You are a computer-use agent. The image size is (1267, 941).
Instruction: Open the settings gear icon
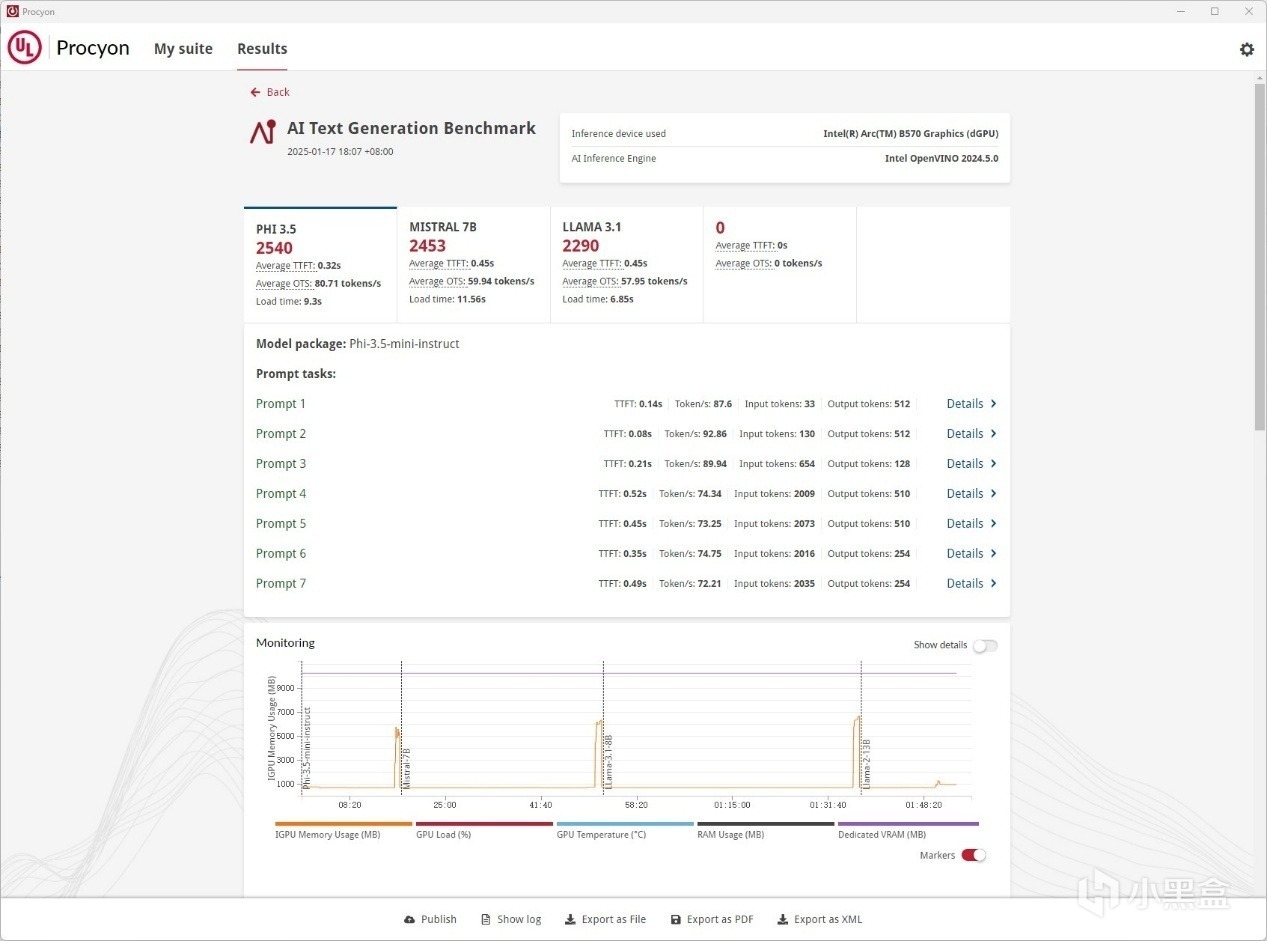coord(1246,49)
